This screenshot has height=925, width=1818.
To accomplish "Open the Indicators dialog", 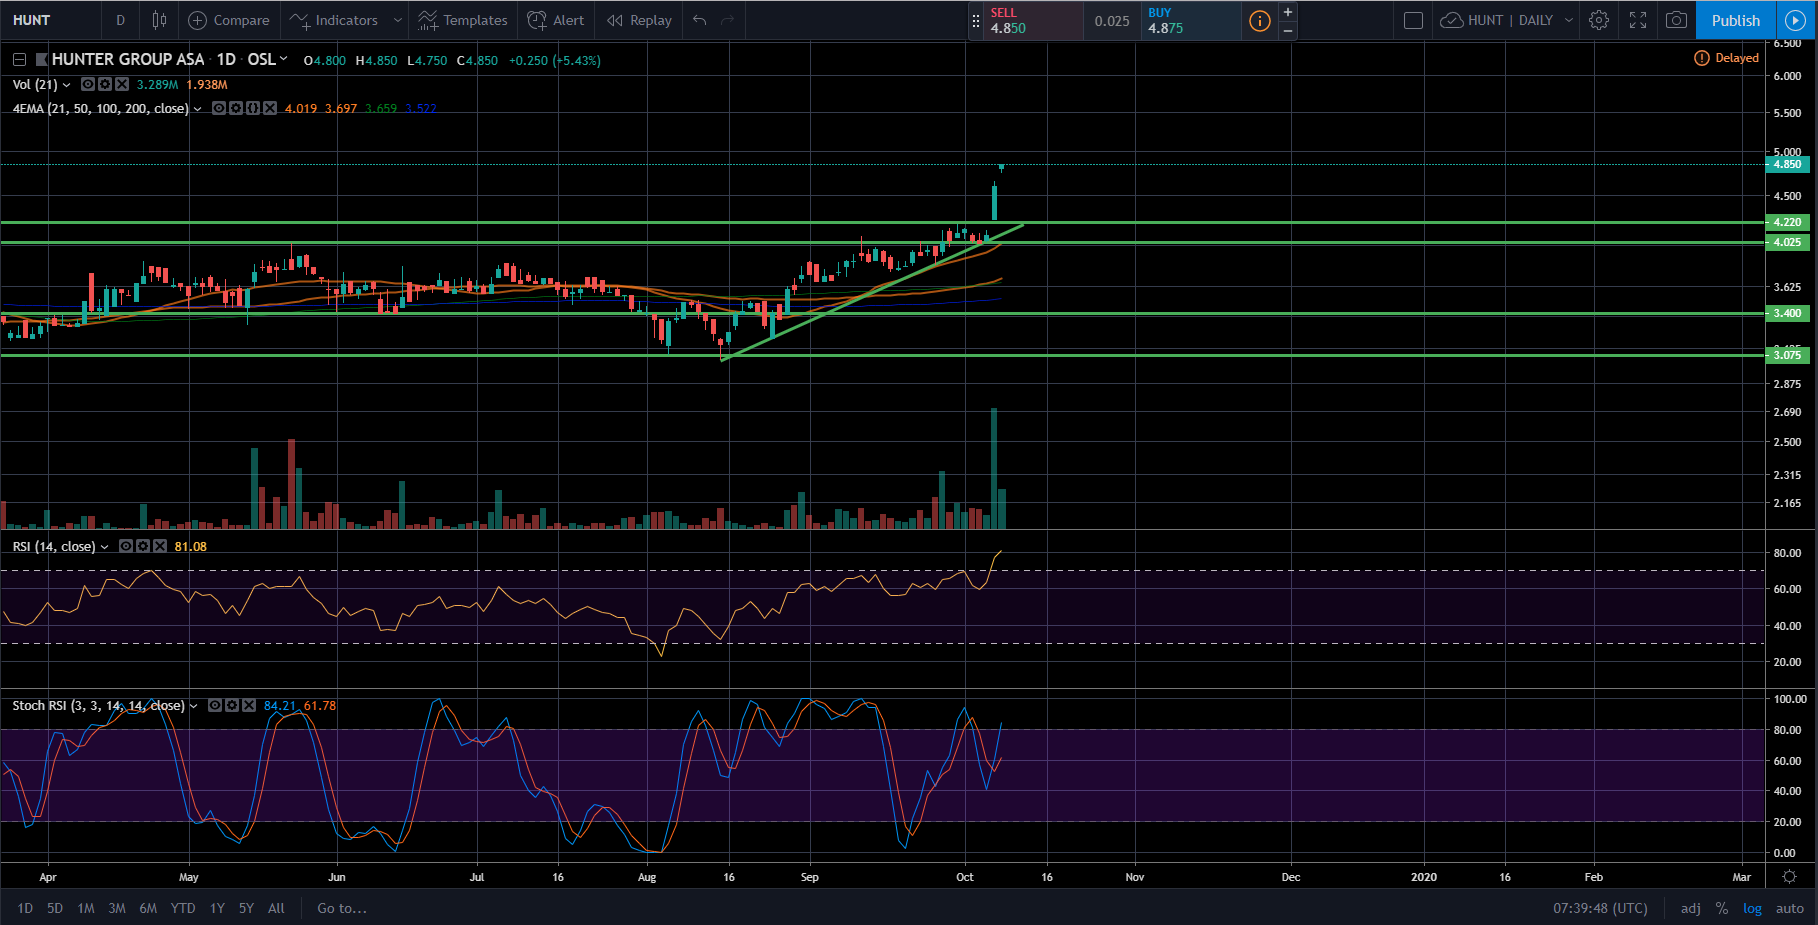I will pos(334,20).
